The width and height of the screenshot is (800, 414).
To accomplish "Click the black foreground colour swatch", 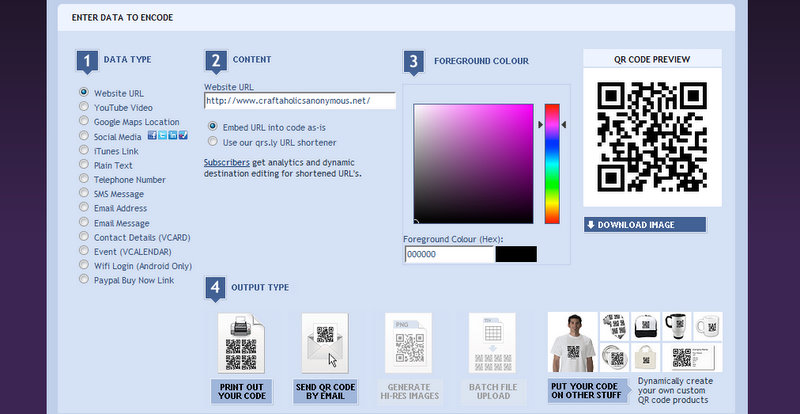I will point(516,254).
